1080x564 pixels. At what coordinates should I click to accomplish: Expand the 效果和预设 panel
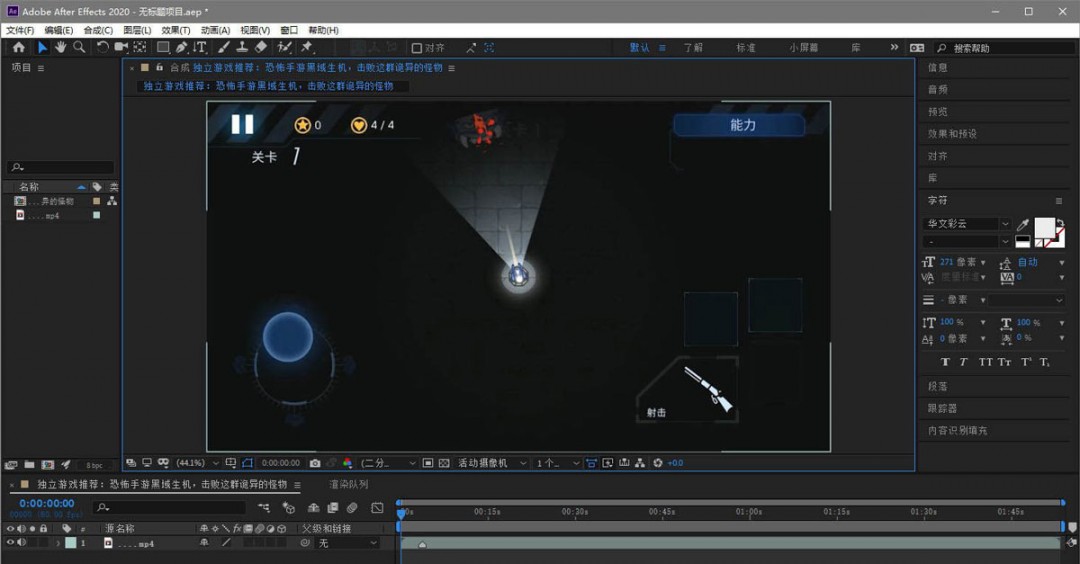[952, 134]
